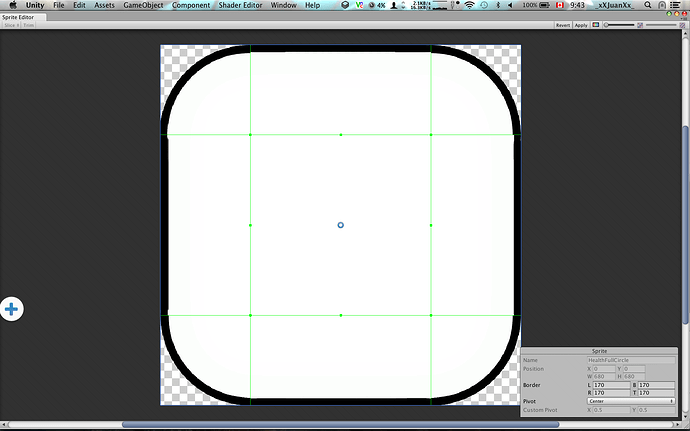Click the Position W field
This screenshot has width=690, height=431.
point(604,376)
